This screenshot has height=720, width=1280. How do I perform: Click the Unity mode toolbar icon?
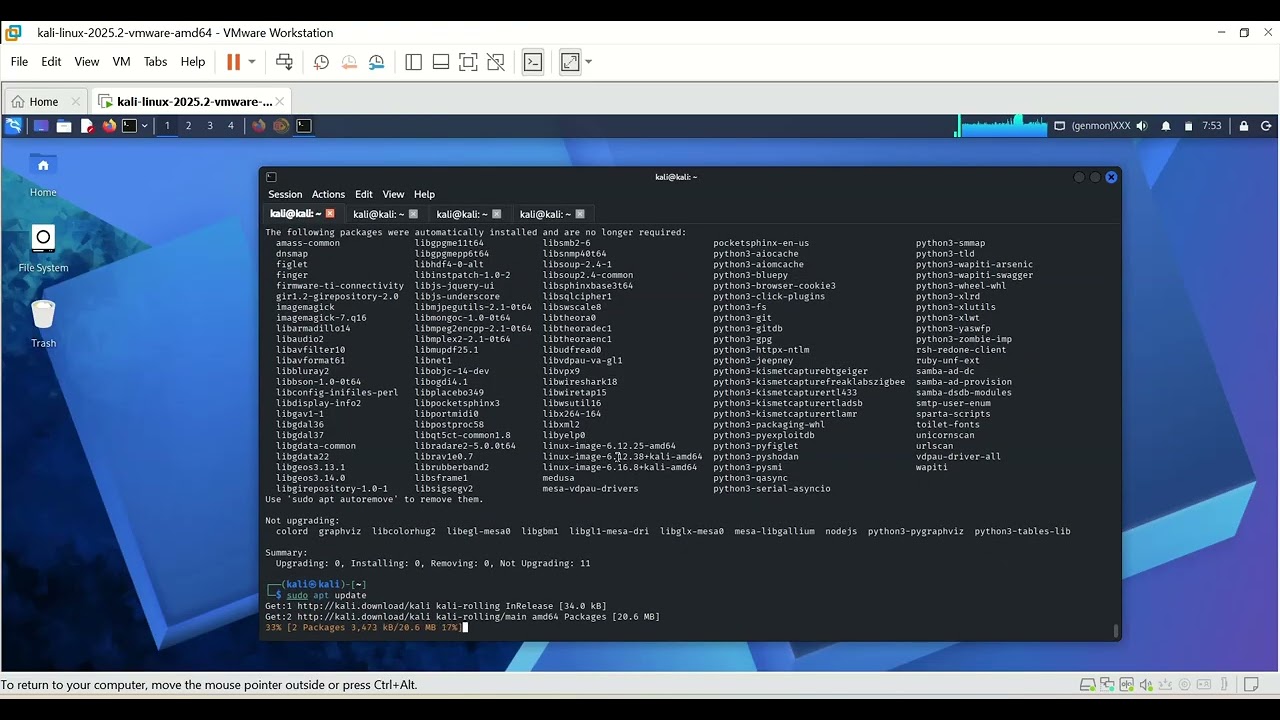point(496,62)
